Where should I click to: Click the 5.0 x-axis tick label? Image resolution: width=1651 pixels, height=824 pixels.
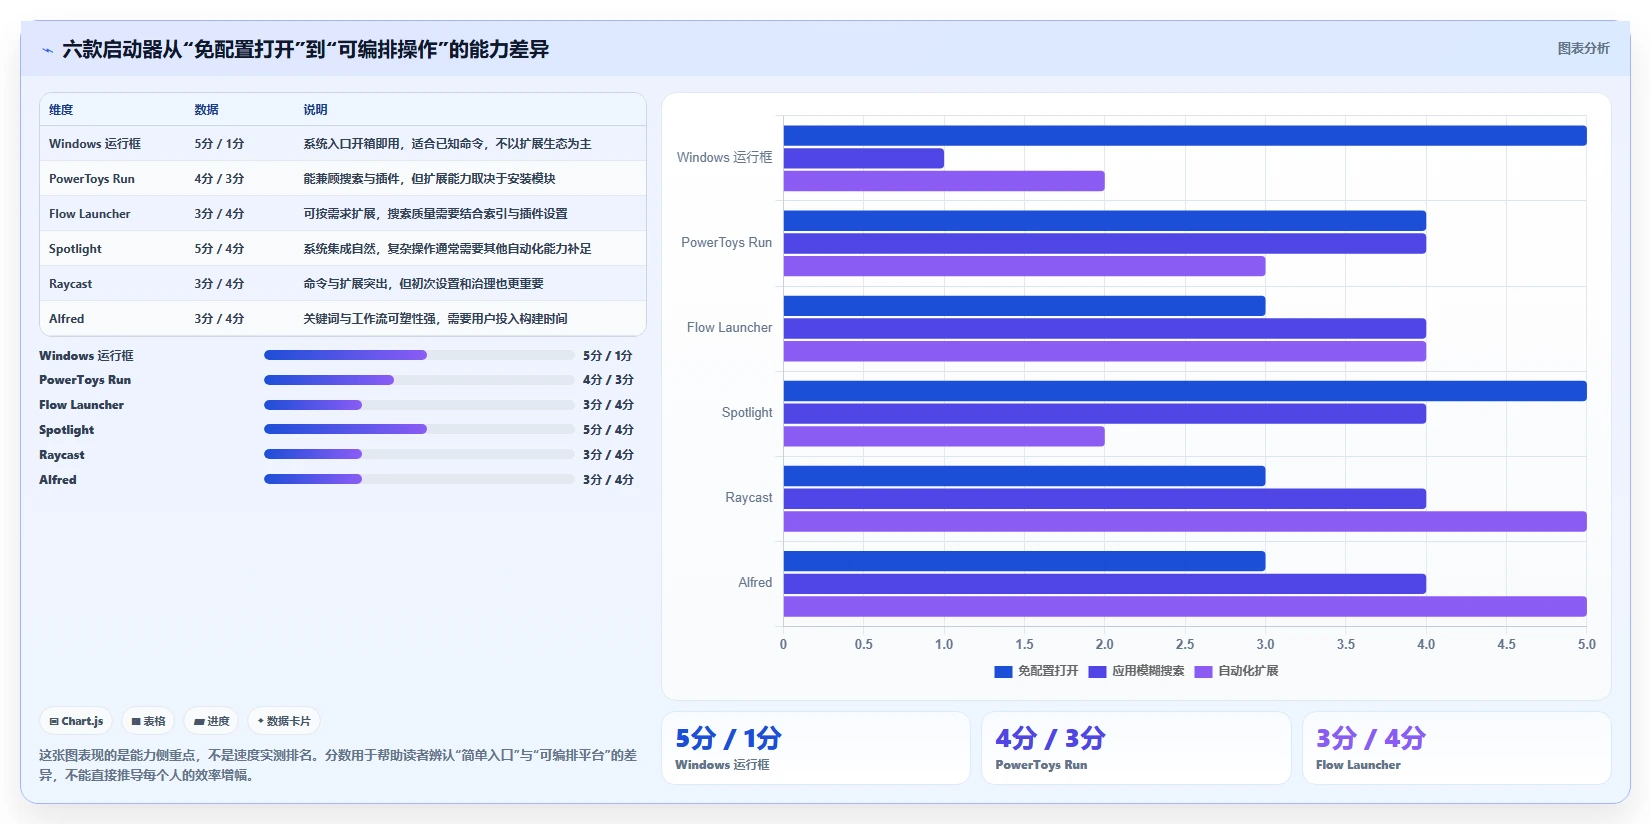[x=1587, y=645]
